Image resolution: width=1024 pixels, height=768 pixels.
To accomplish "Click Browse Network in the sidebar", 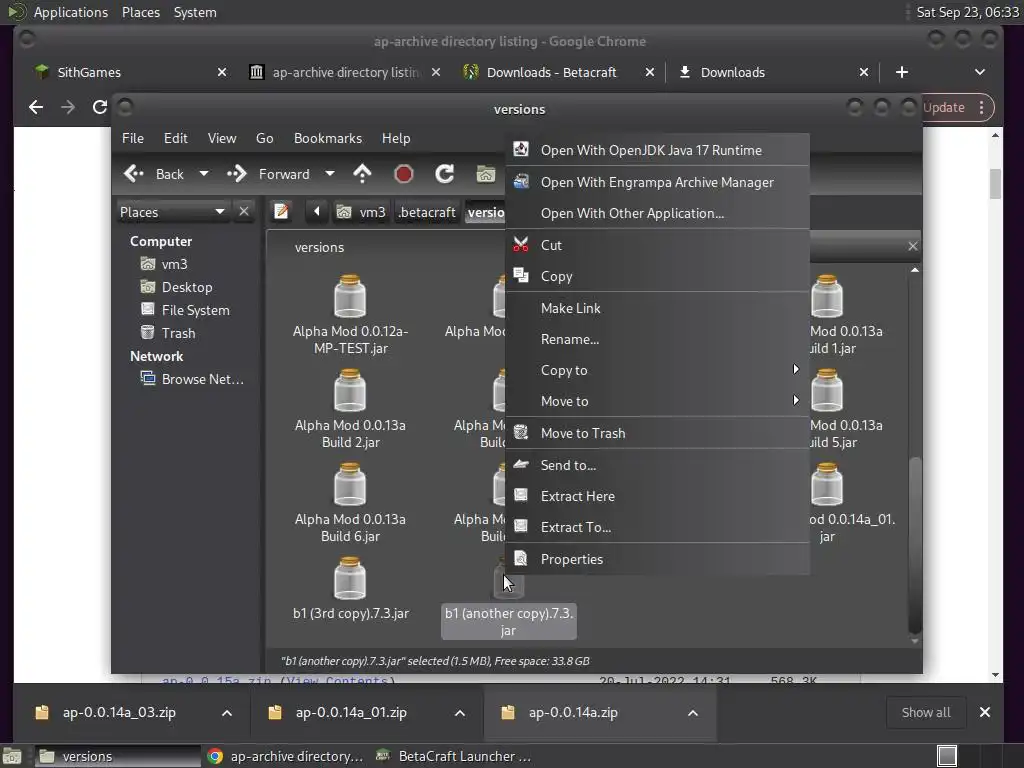I will pyautogui.click(x=193, y=379).
